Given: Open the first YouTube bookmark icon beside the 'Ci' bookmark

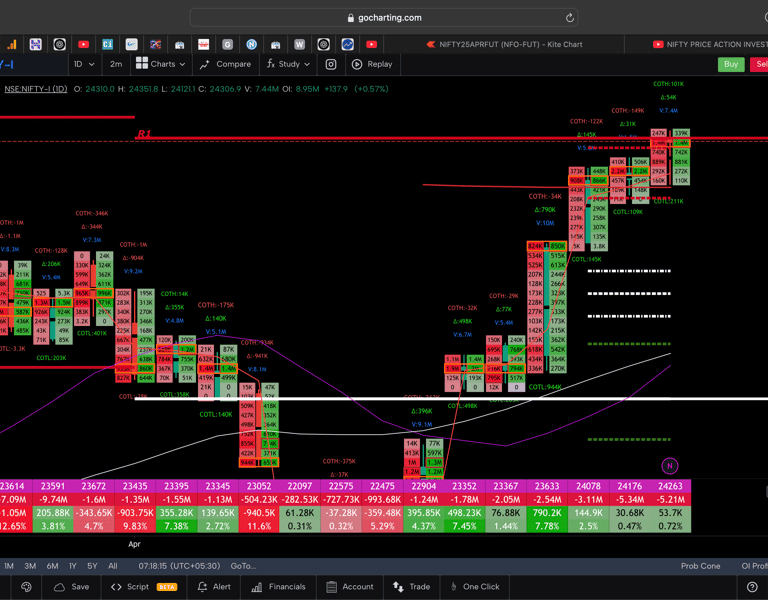Looking at the screenshot, I should click(83, 45).
